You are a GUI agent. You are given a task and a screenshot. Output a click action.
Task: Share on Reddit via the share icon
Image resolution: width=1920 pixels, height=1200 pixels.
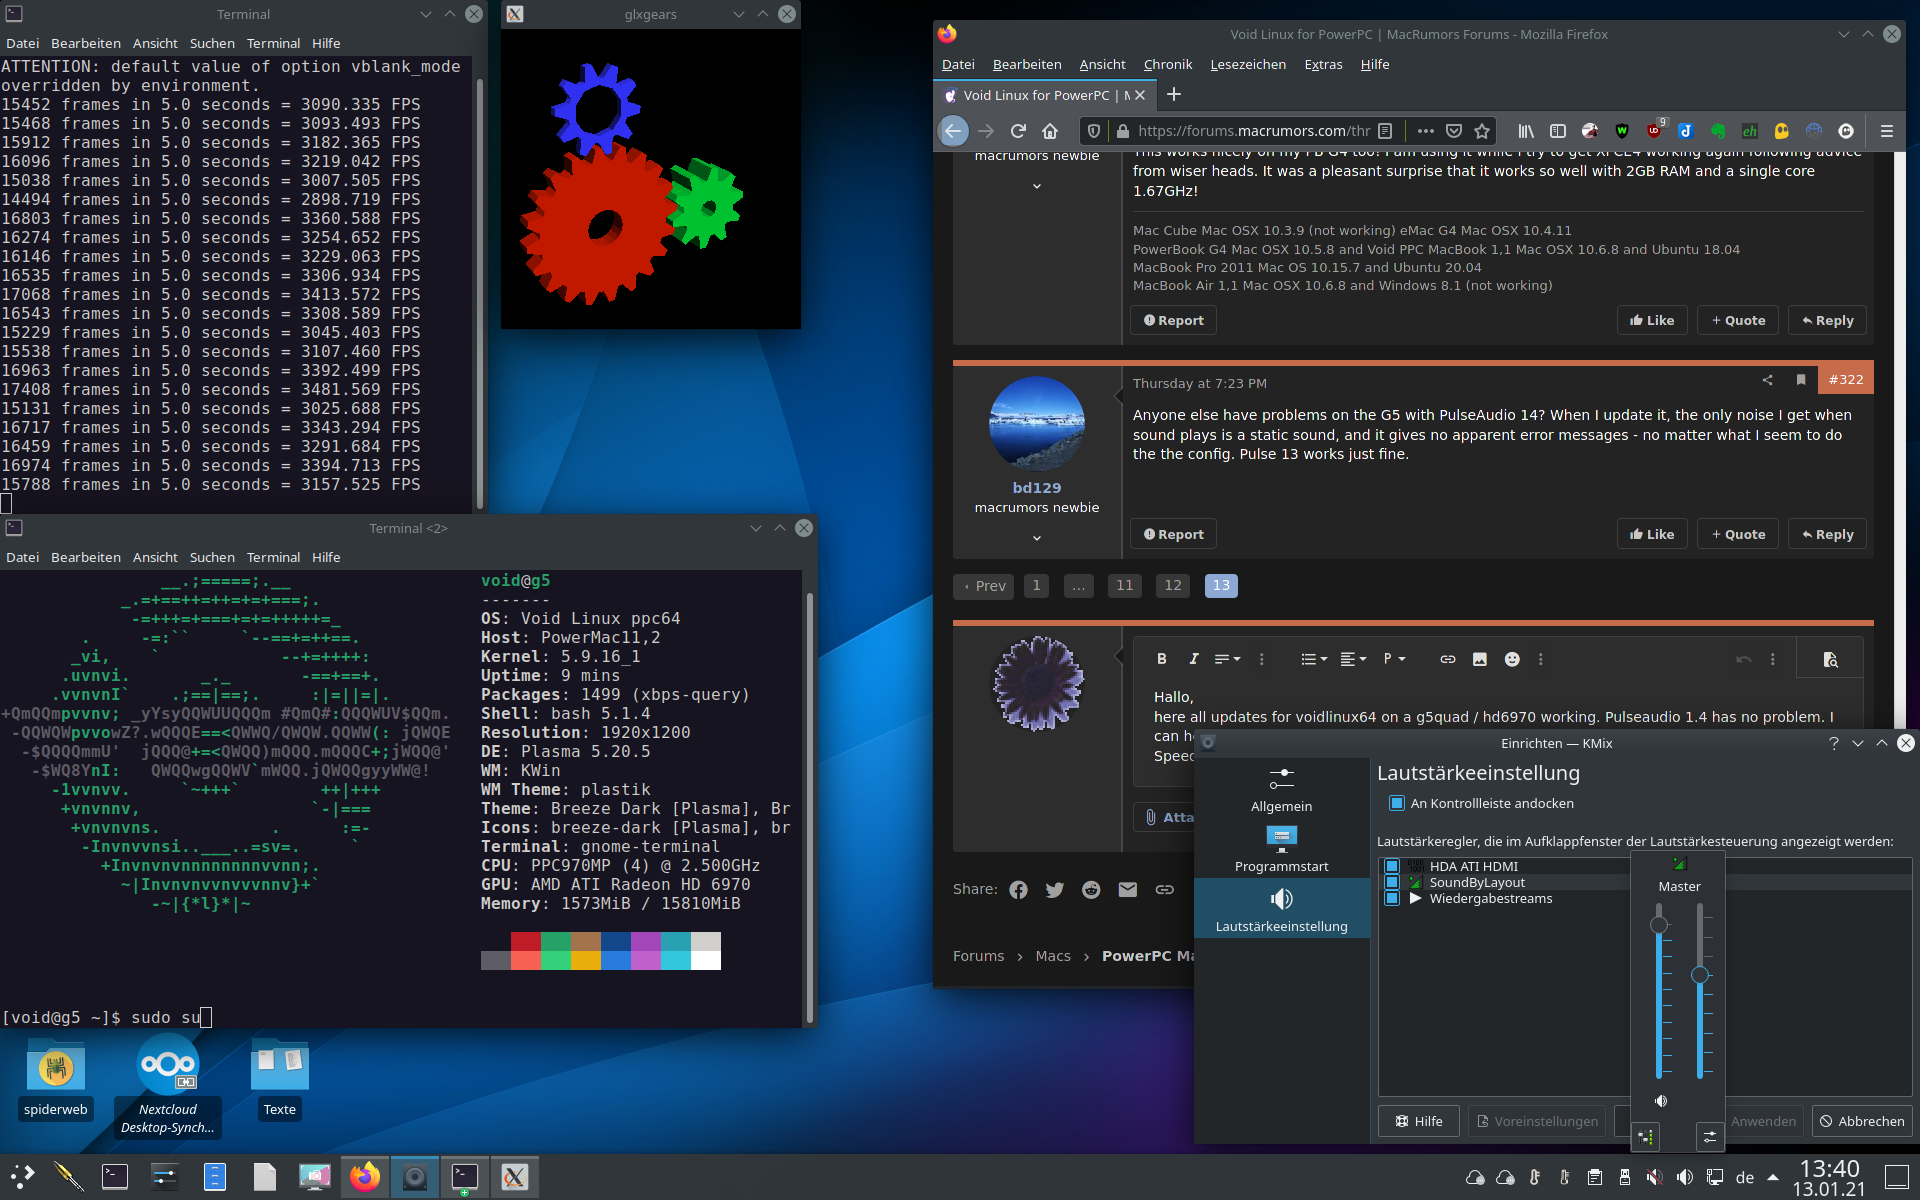tap(1091, 890)
